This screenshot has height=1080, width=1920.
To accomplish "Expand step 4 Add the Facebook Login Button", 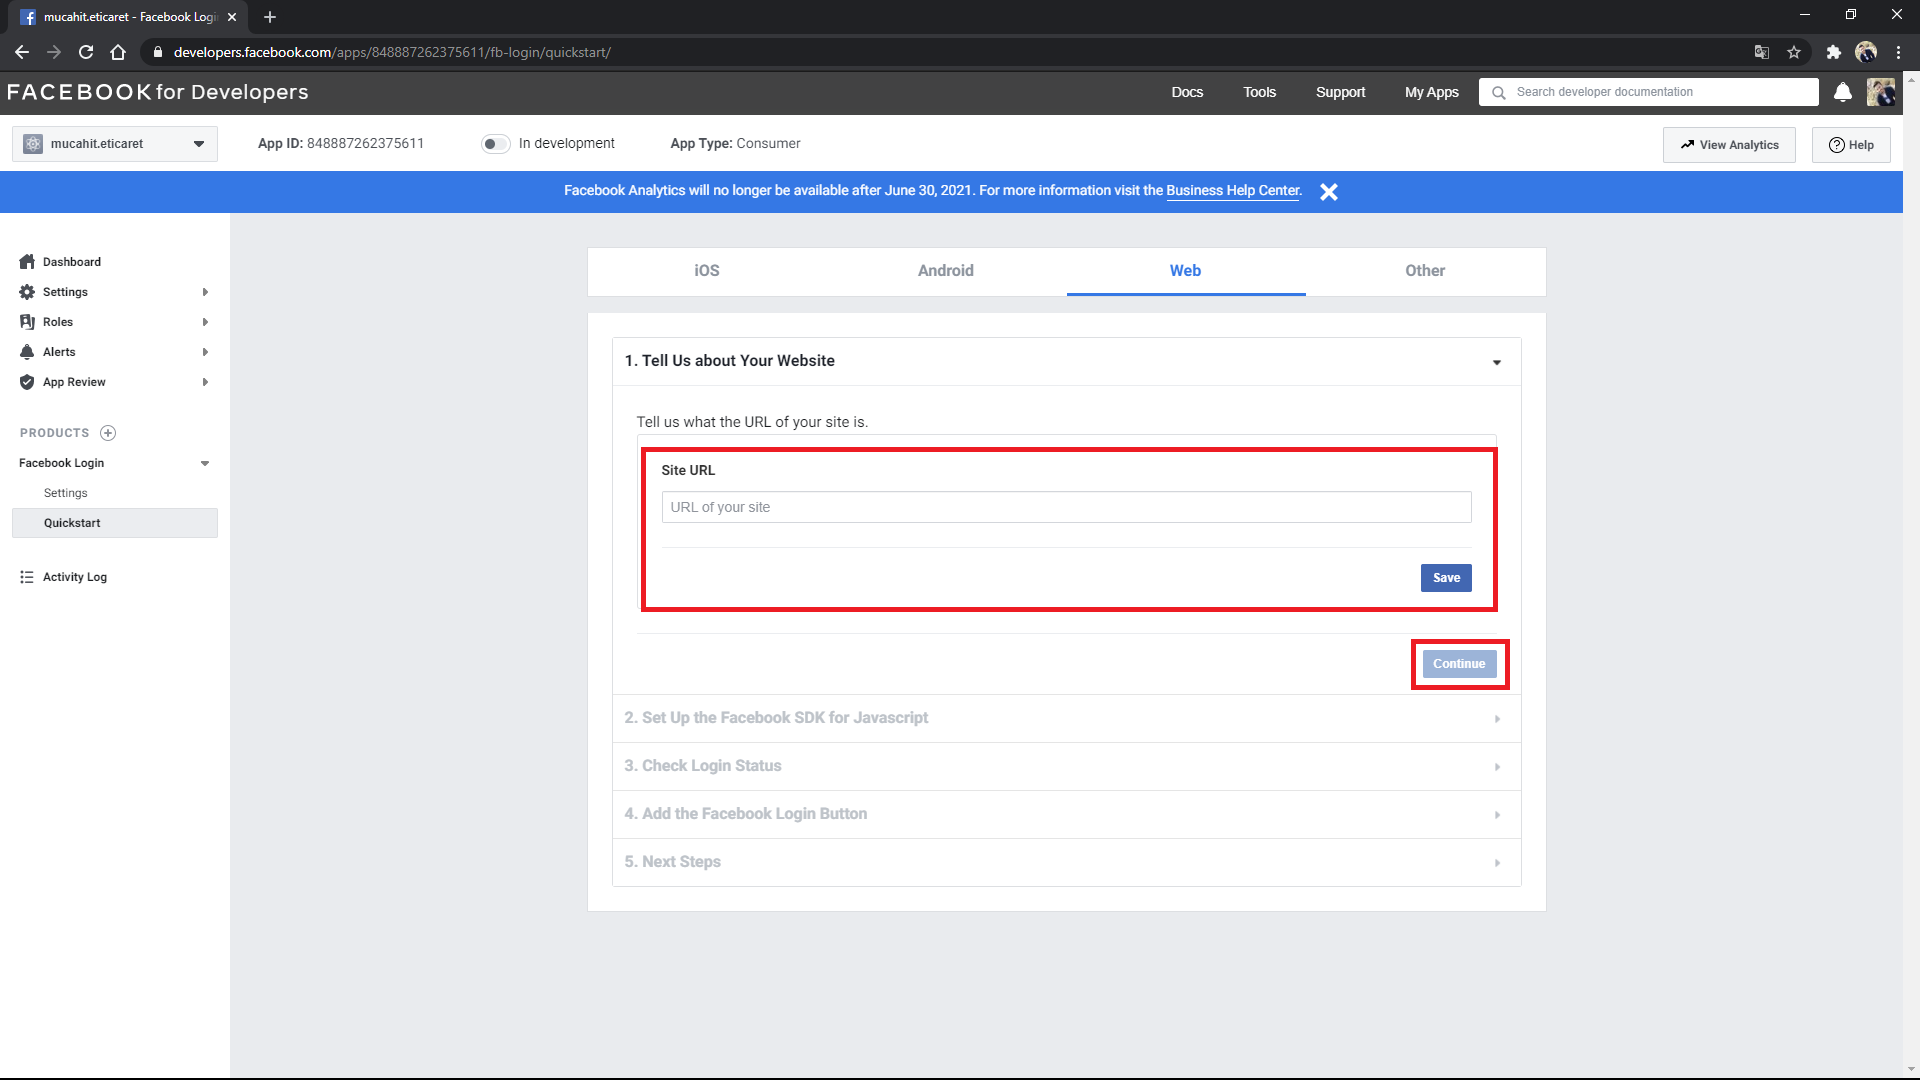I will coord(1067,814).
